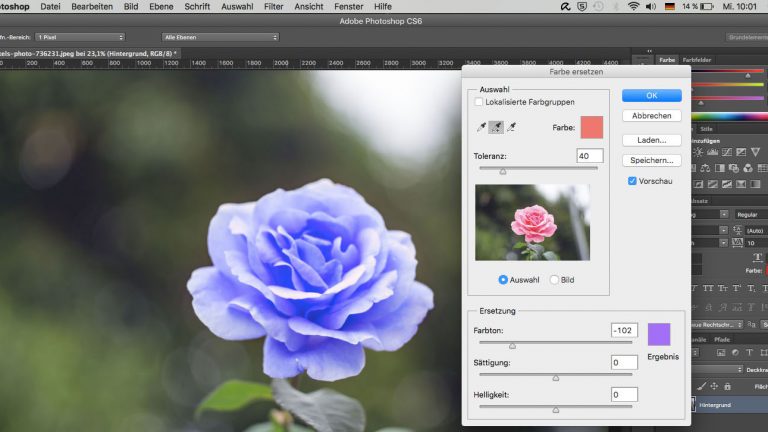Click the Toleranz value input field
Screen dimensions: 768x432
point(589,156)
